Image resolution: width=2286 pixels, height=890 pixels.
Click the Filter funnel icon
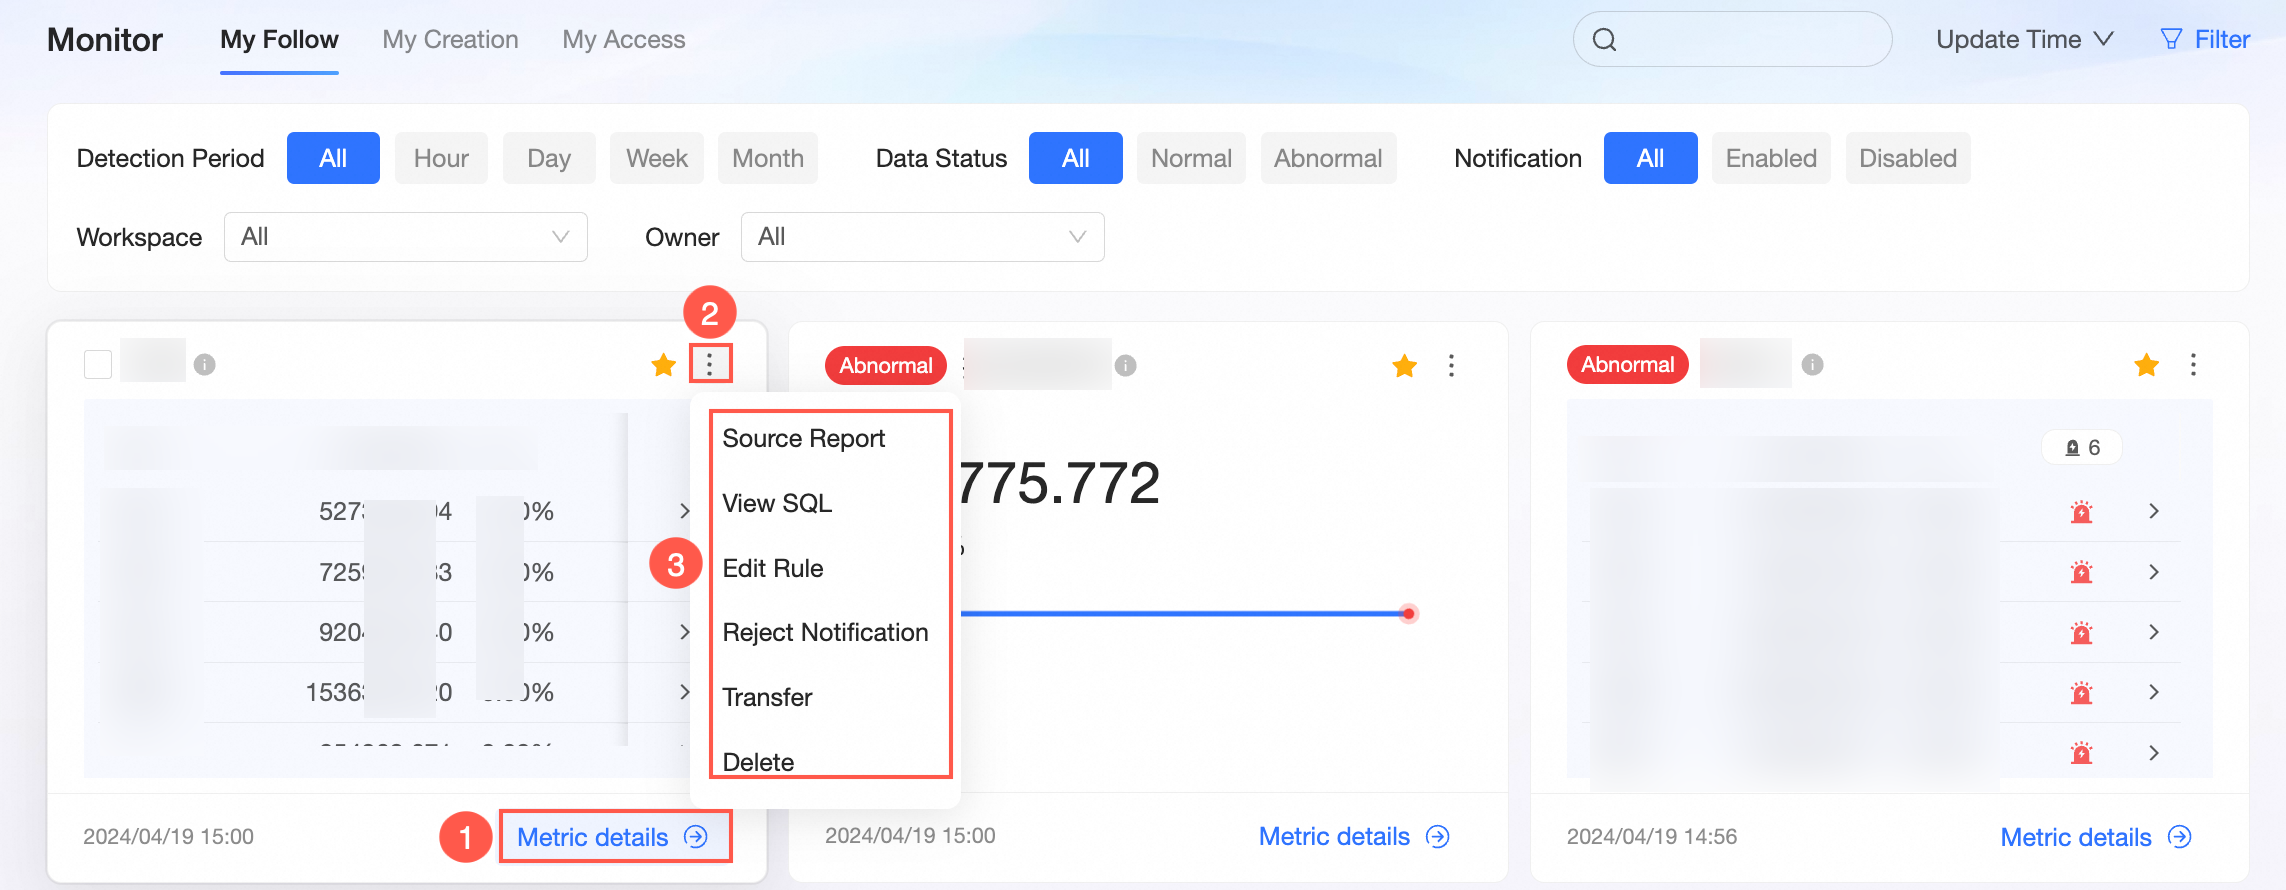(2171, 39)
